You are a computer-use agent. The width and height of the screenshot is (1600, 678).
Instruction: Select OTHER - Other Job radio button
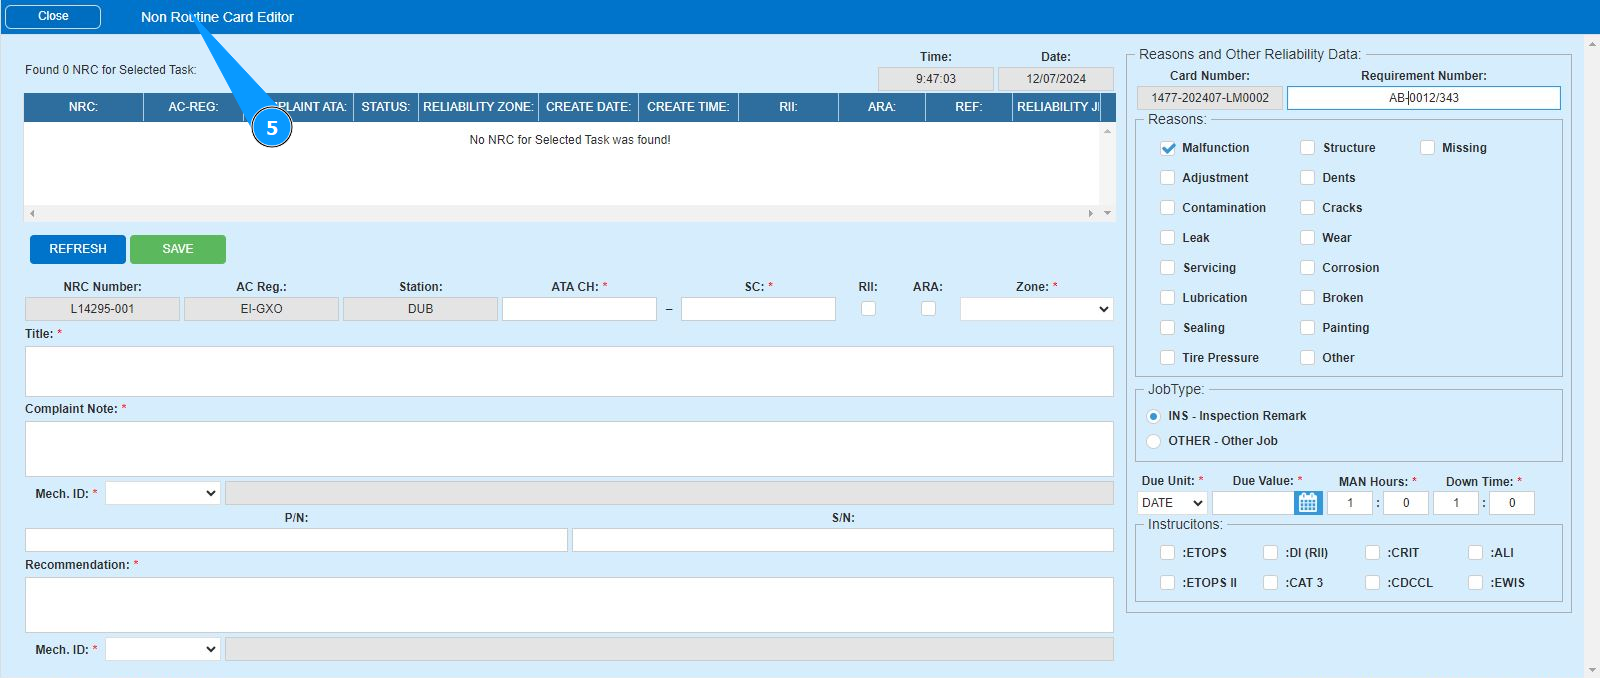point(1153,441)
